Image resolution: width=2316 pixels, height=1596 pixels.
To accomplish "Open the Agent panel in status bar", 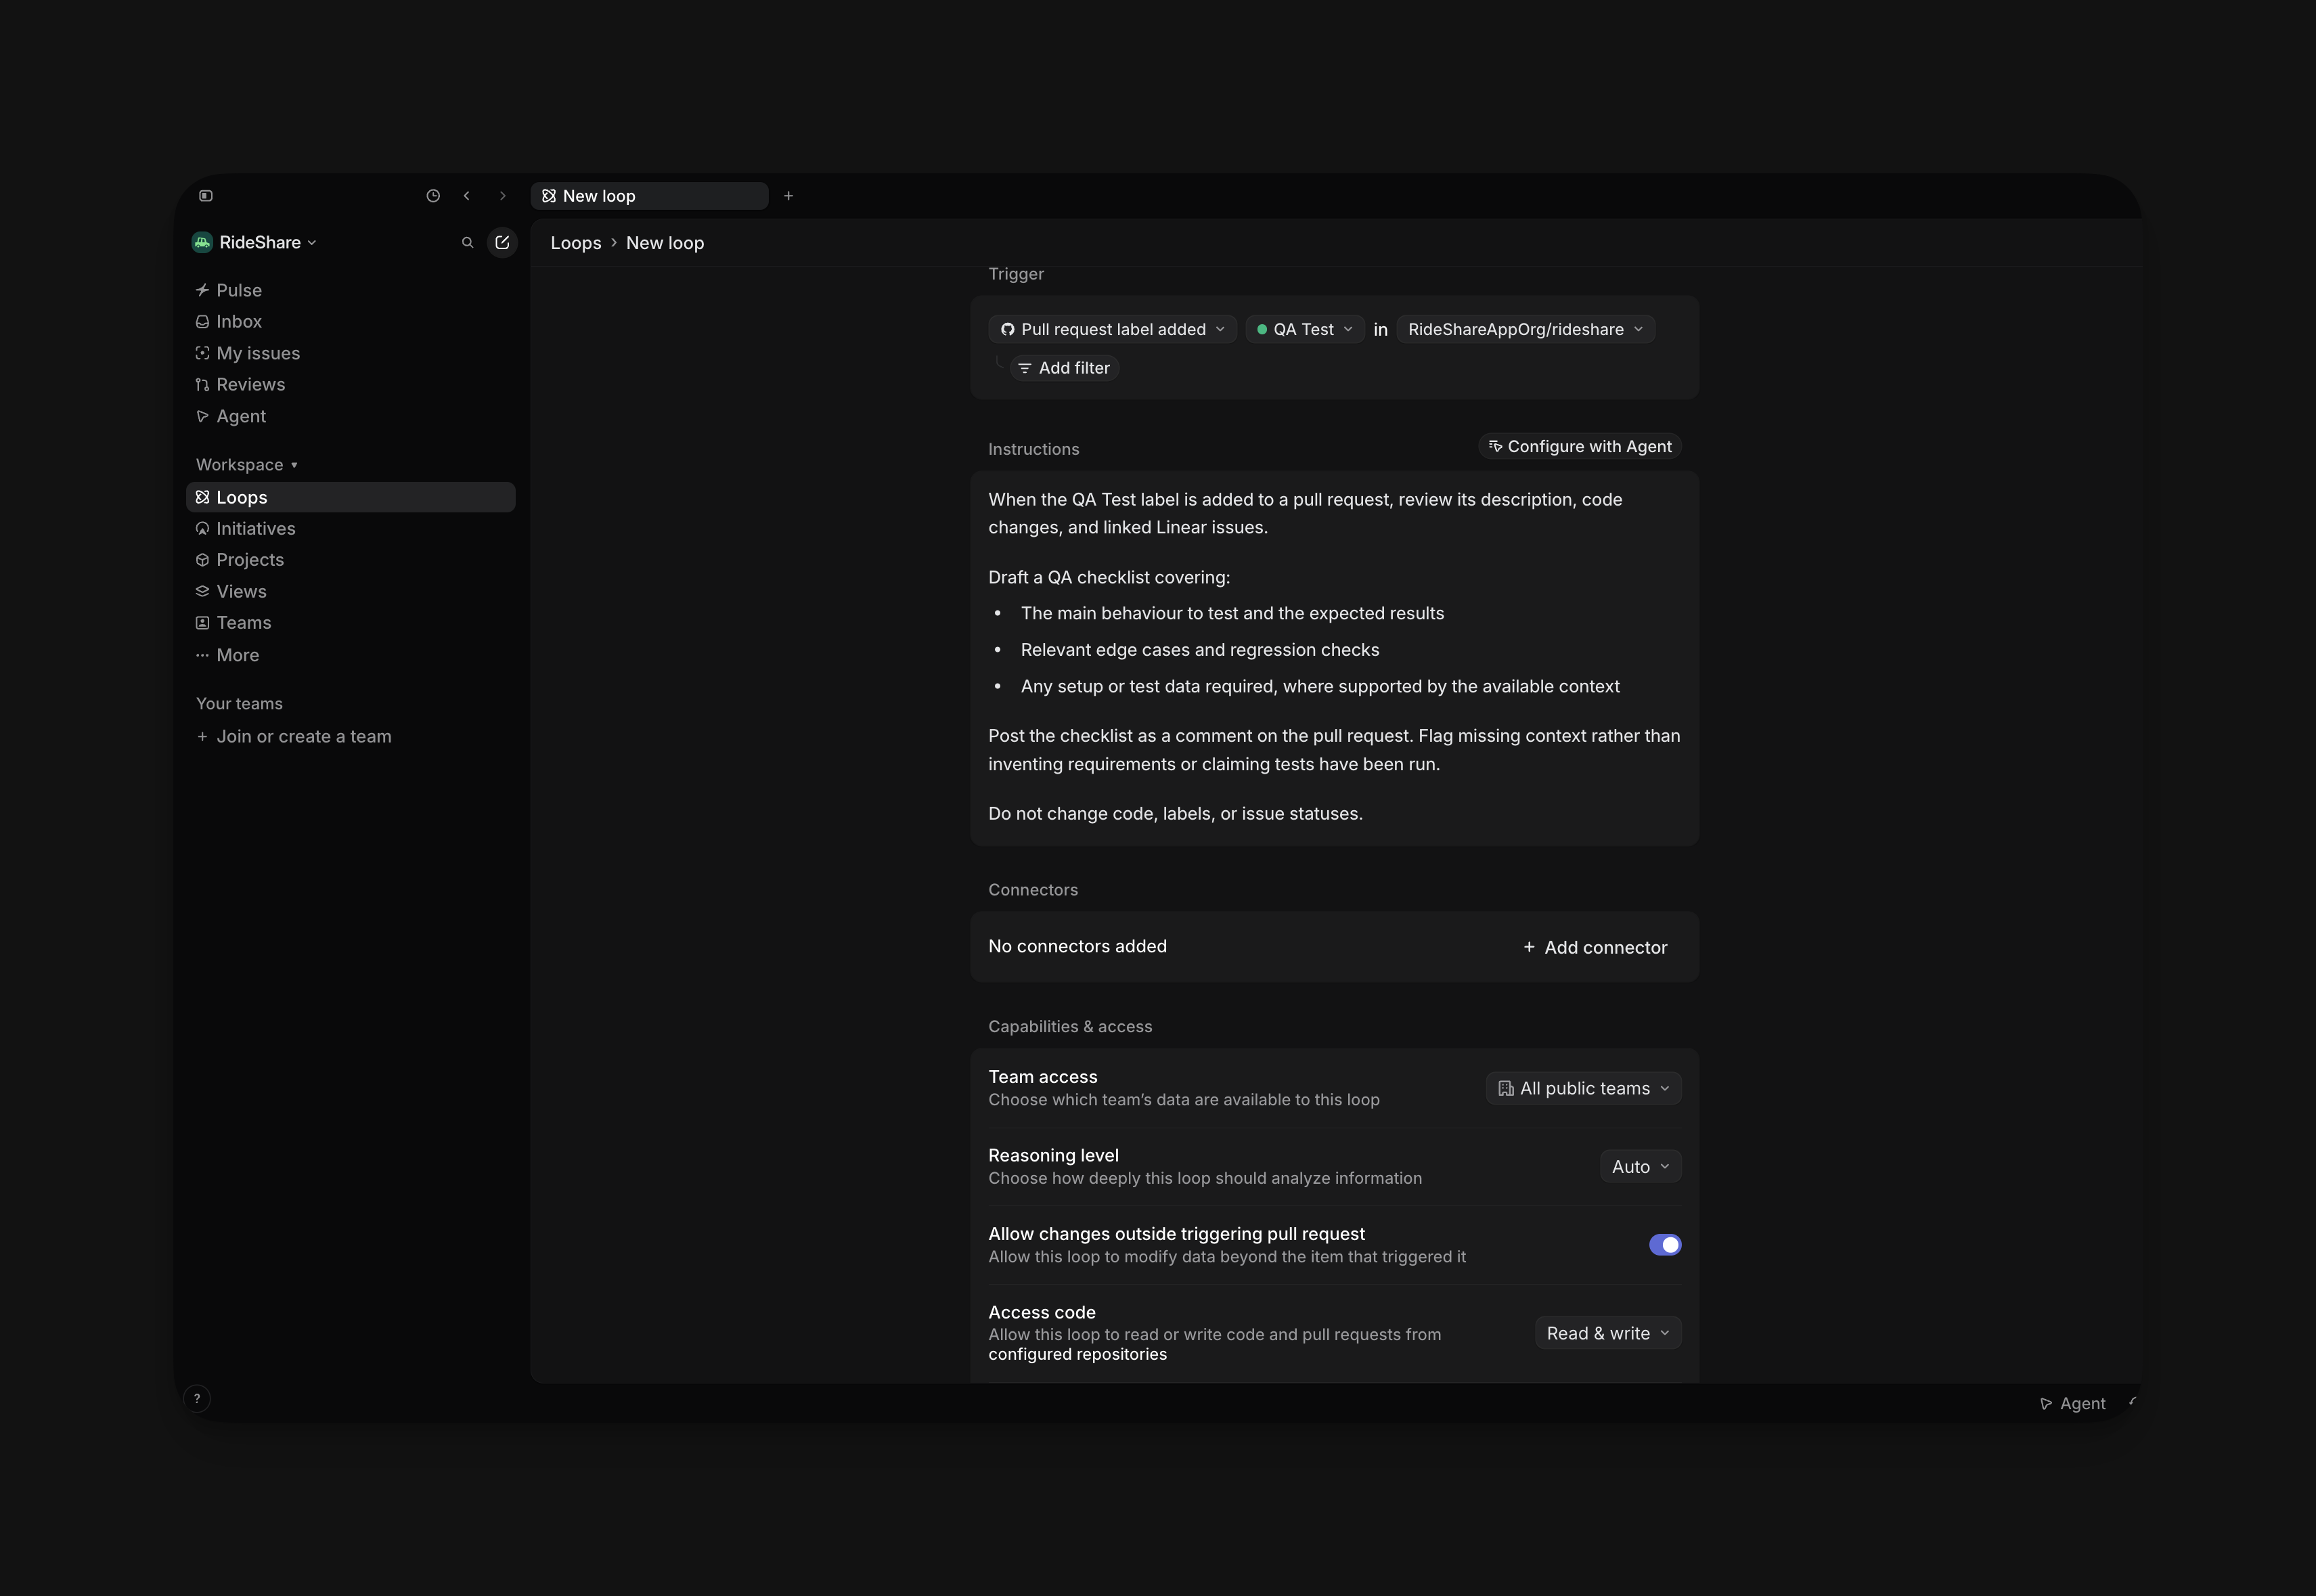I will [2072, 1403].
